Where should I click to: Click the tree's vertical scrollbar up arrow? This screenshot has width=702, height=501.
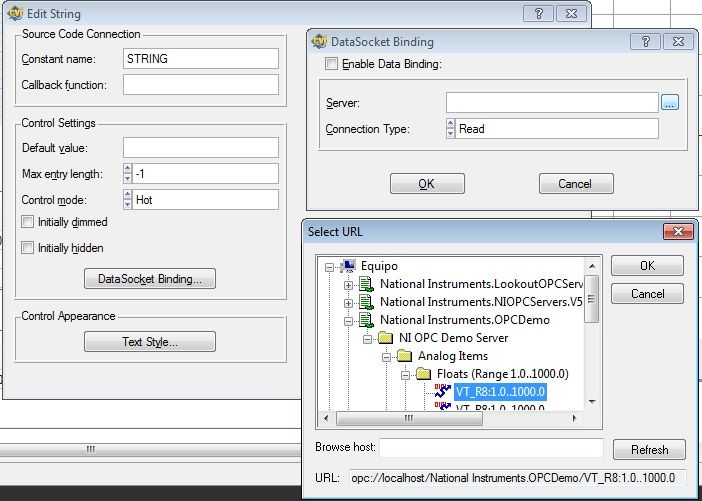(x=592, y=266)
